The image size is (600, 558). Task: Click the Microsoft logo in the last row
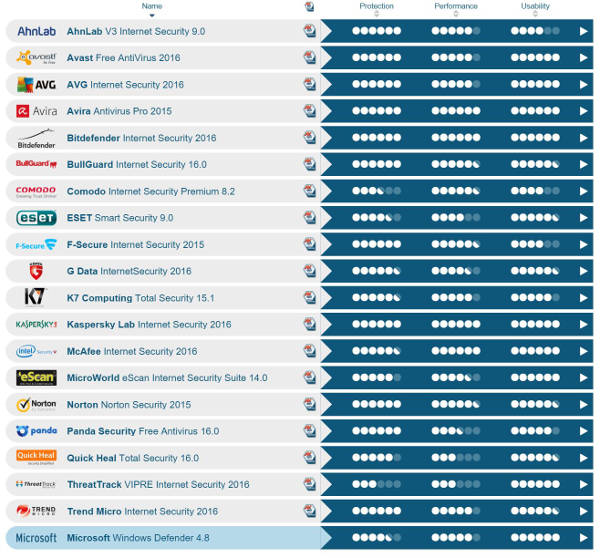pyautogui.click(x=36, y=537)
